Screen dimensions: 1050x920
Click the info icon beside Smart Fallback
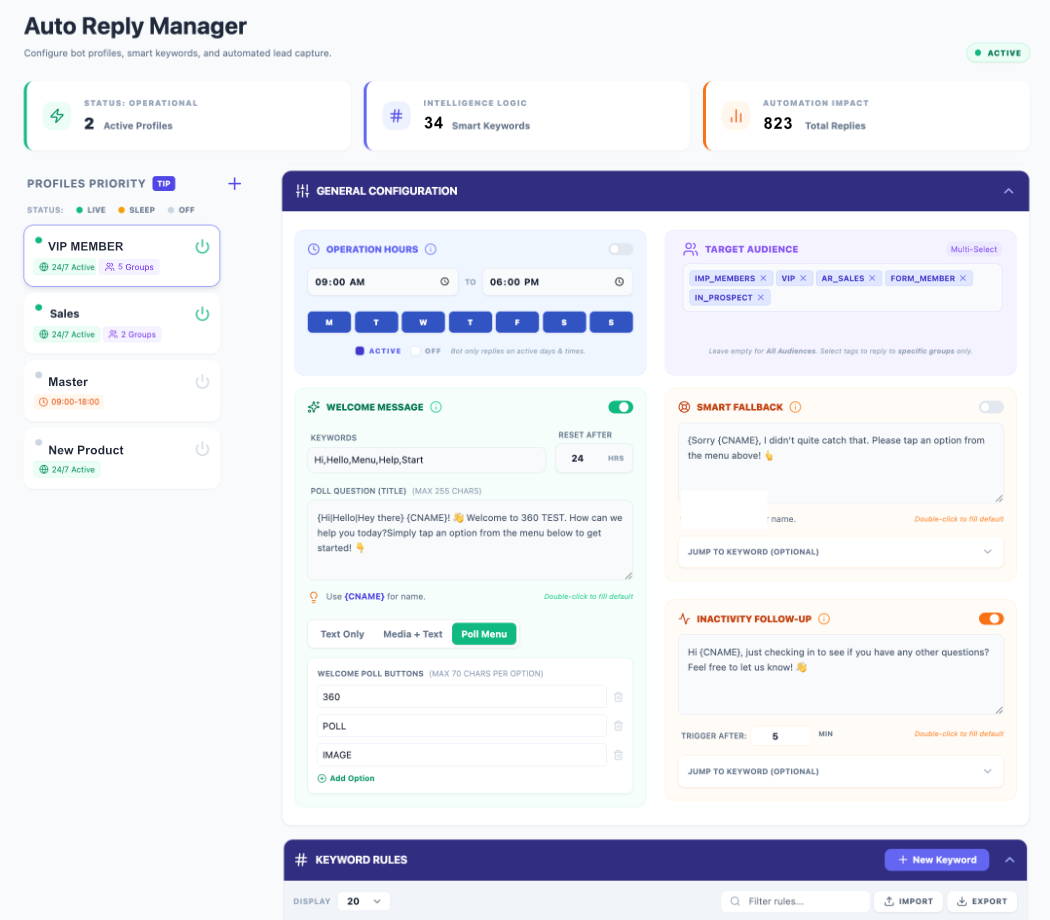tap(794, 406)
